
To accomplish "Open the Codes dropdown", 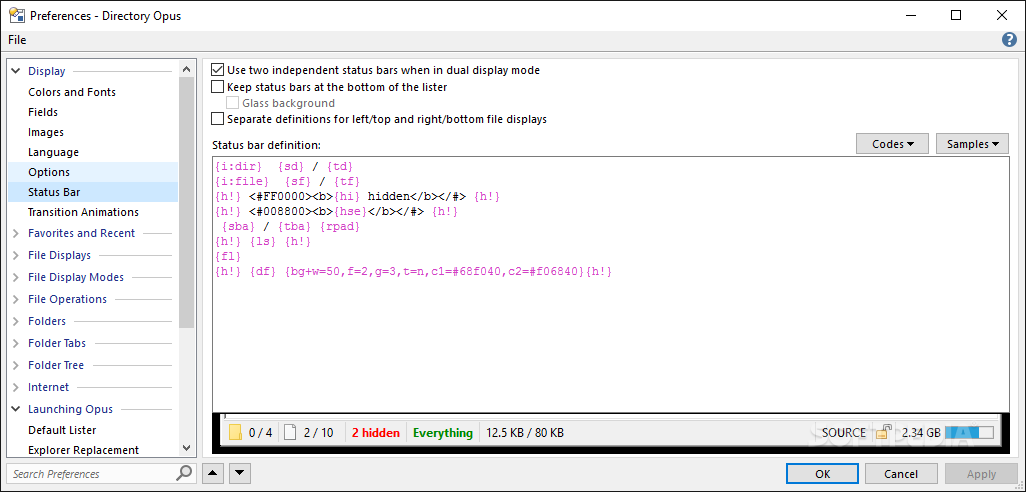I will pos(892,144).
